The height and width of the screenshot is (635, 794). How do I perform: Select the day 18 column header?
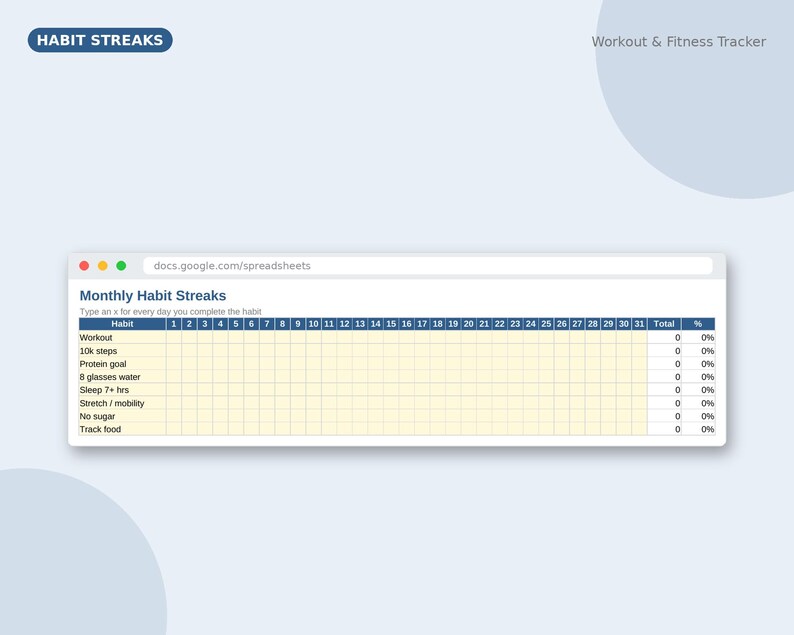click(x=438, y=324)
